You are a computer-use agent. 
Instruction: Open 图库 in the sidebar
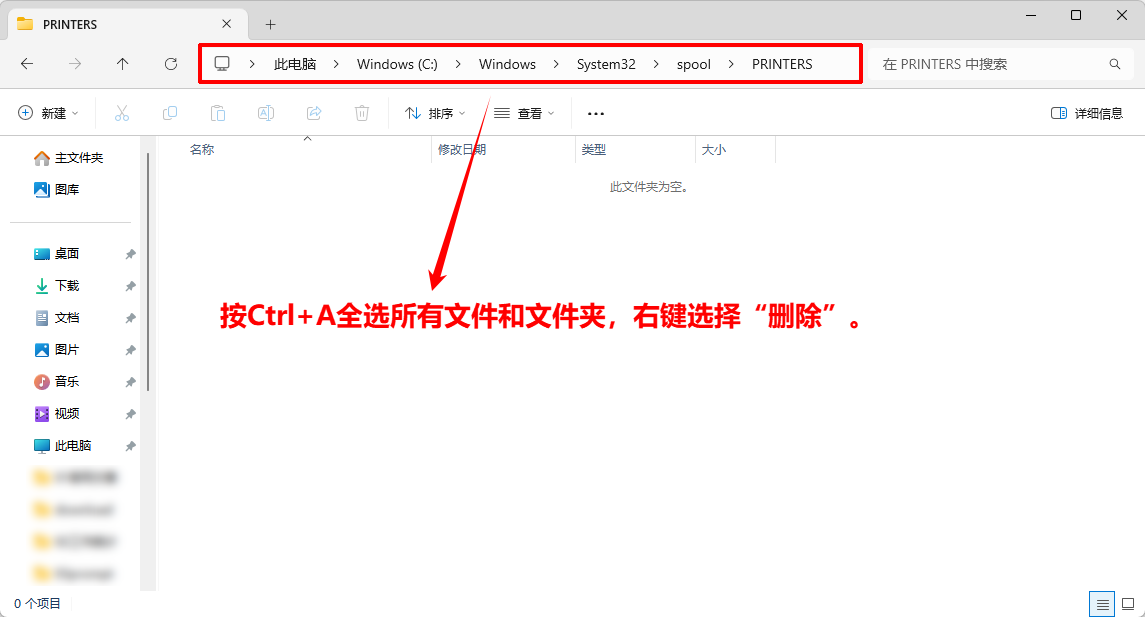point(57,189)
